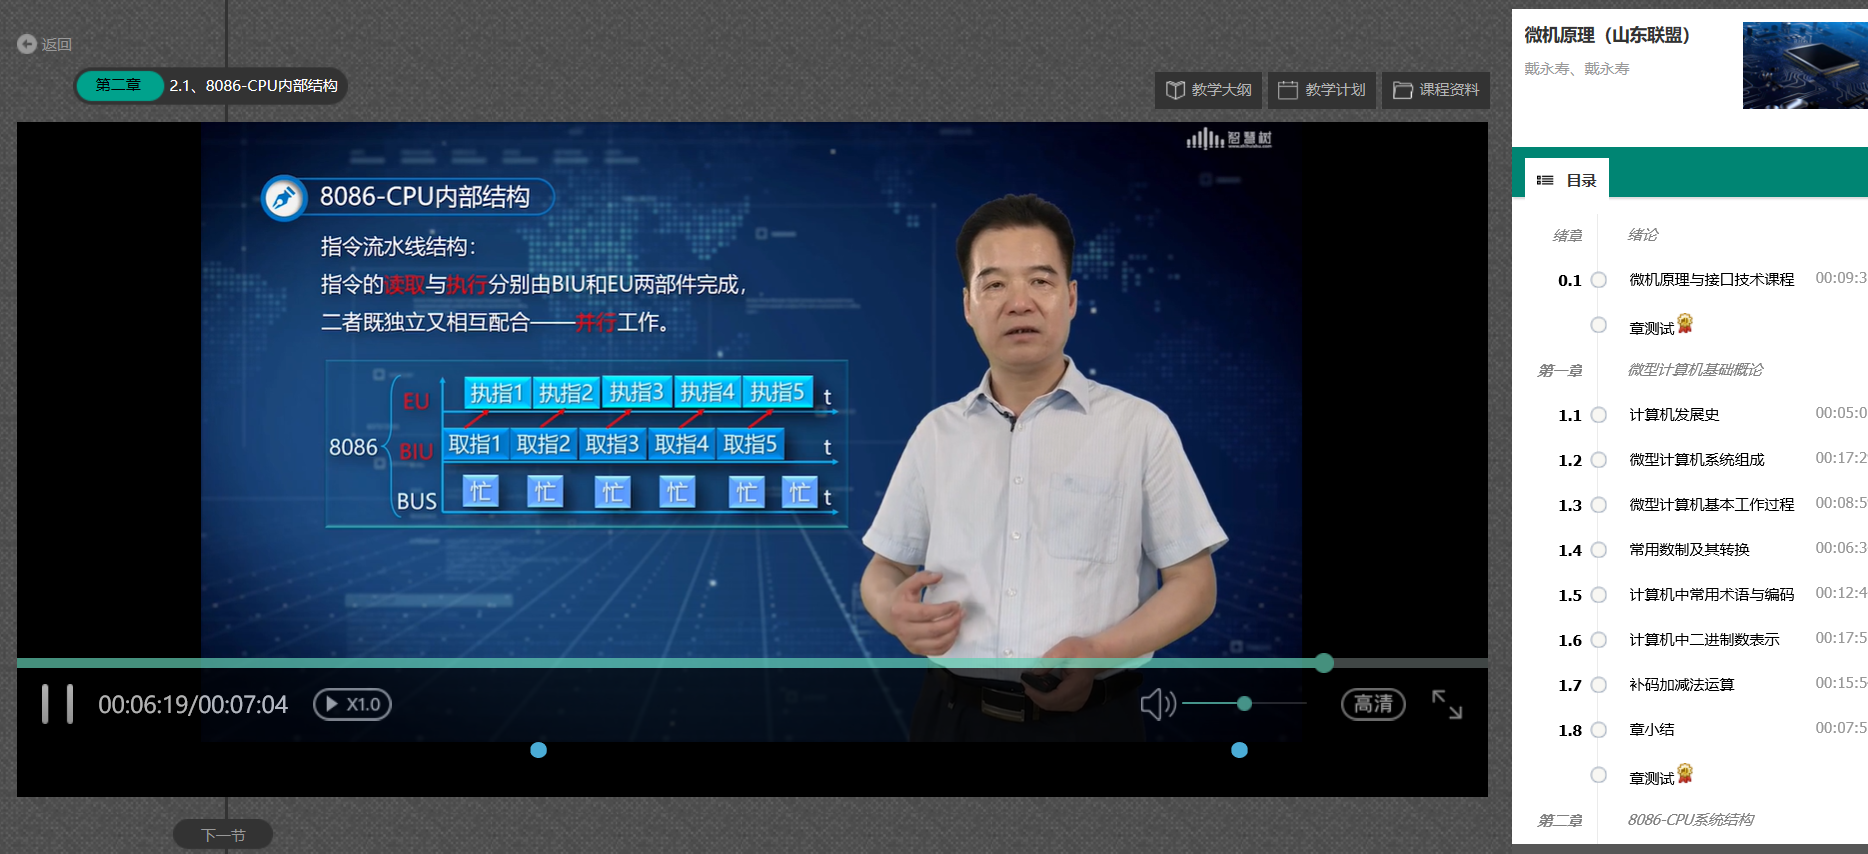Enter fullscreen video mode

click(1446, 704)
